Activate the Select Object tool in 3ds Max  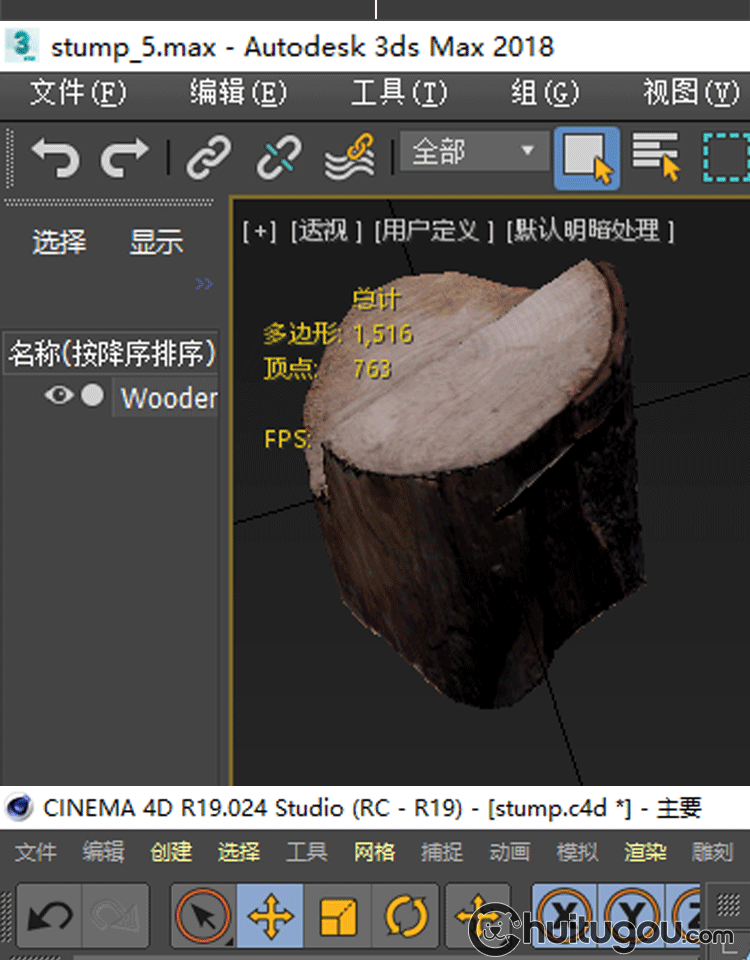click(587, 158)
